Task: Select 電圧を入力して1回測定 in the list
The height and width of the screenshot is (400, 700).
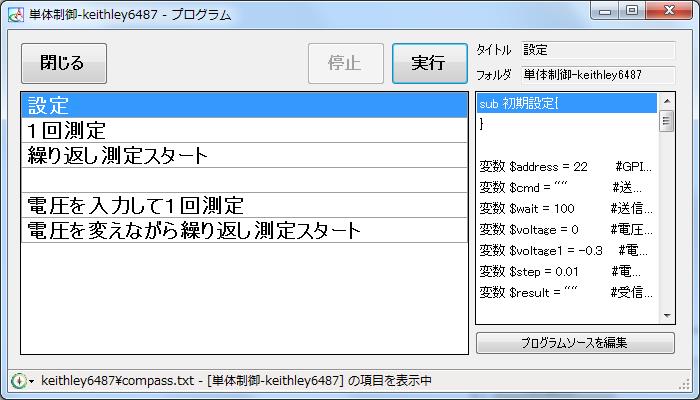Action: [x=244, y=205]
